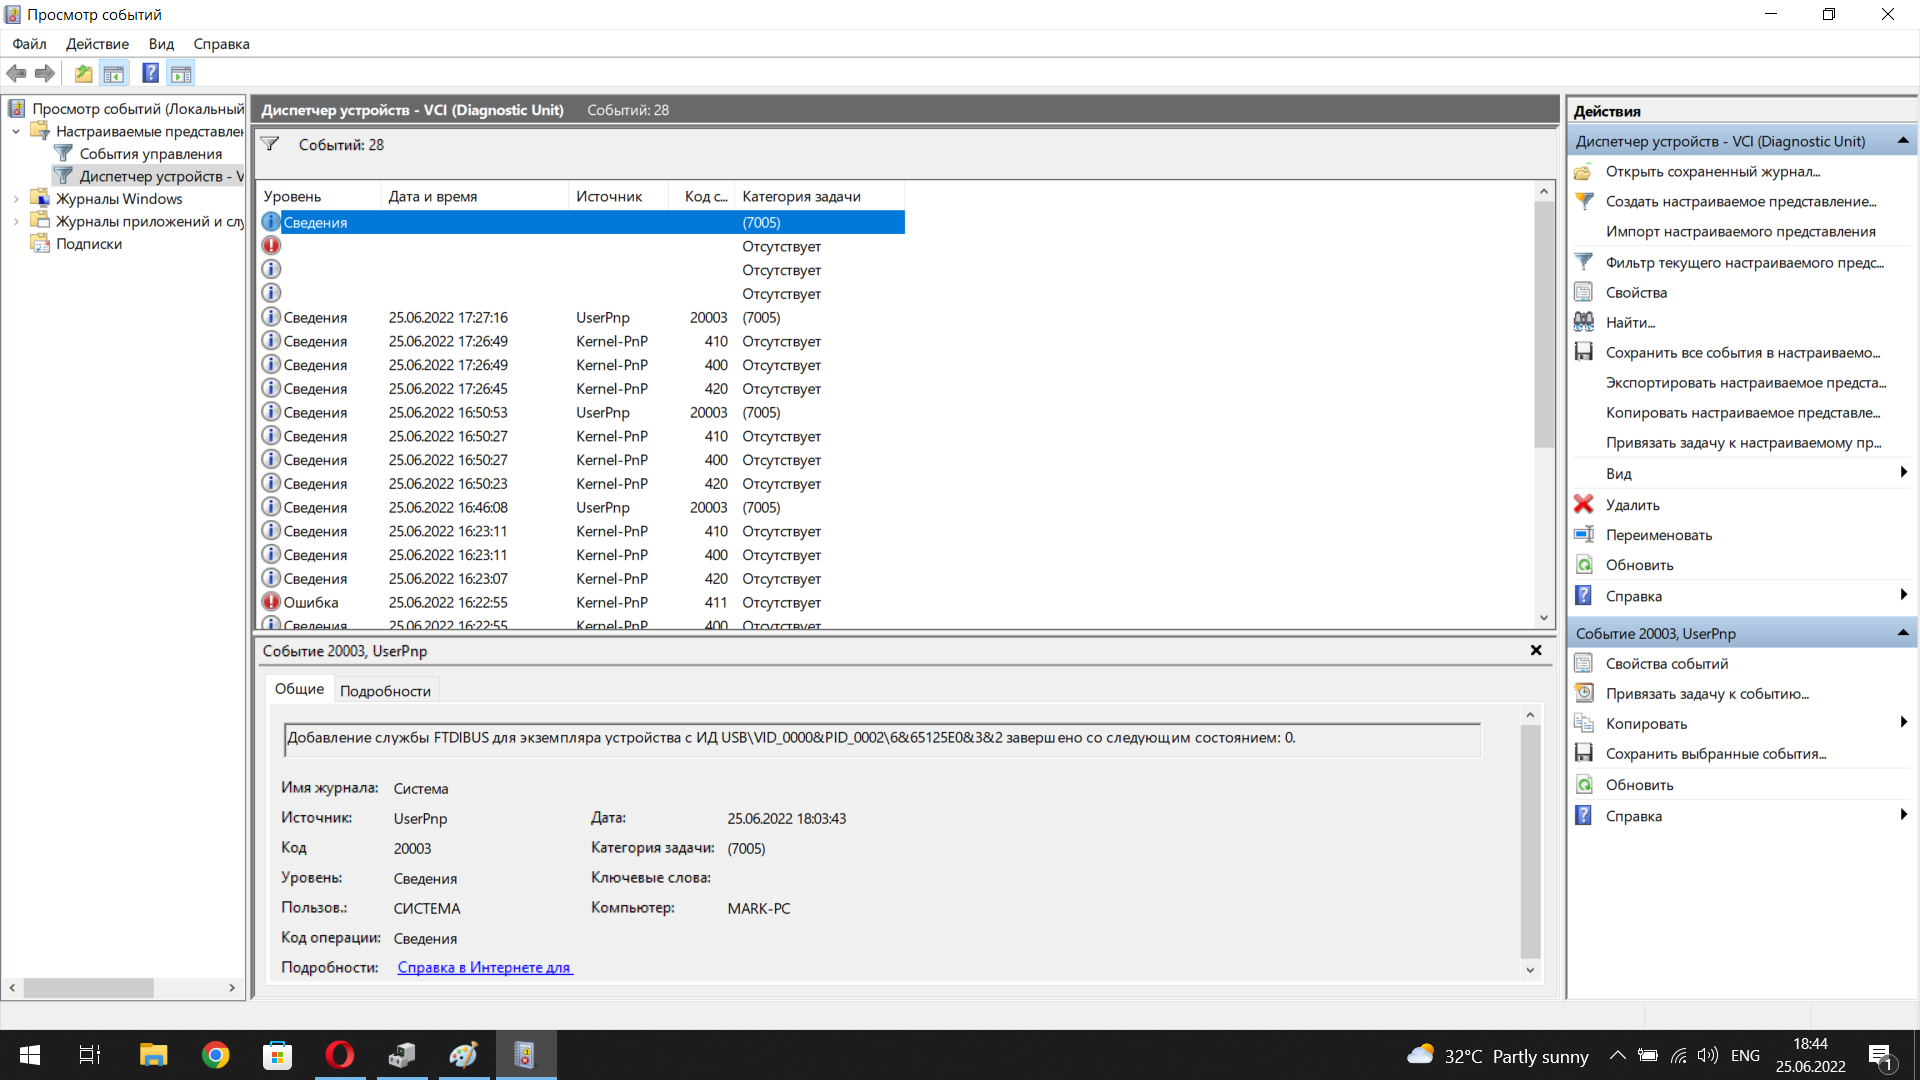Expand the Windows Logs tree node
Image resolution: width=1920 pixels, height=1080 pixels.
click(16, 199)
